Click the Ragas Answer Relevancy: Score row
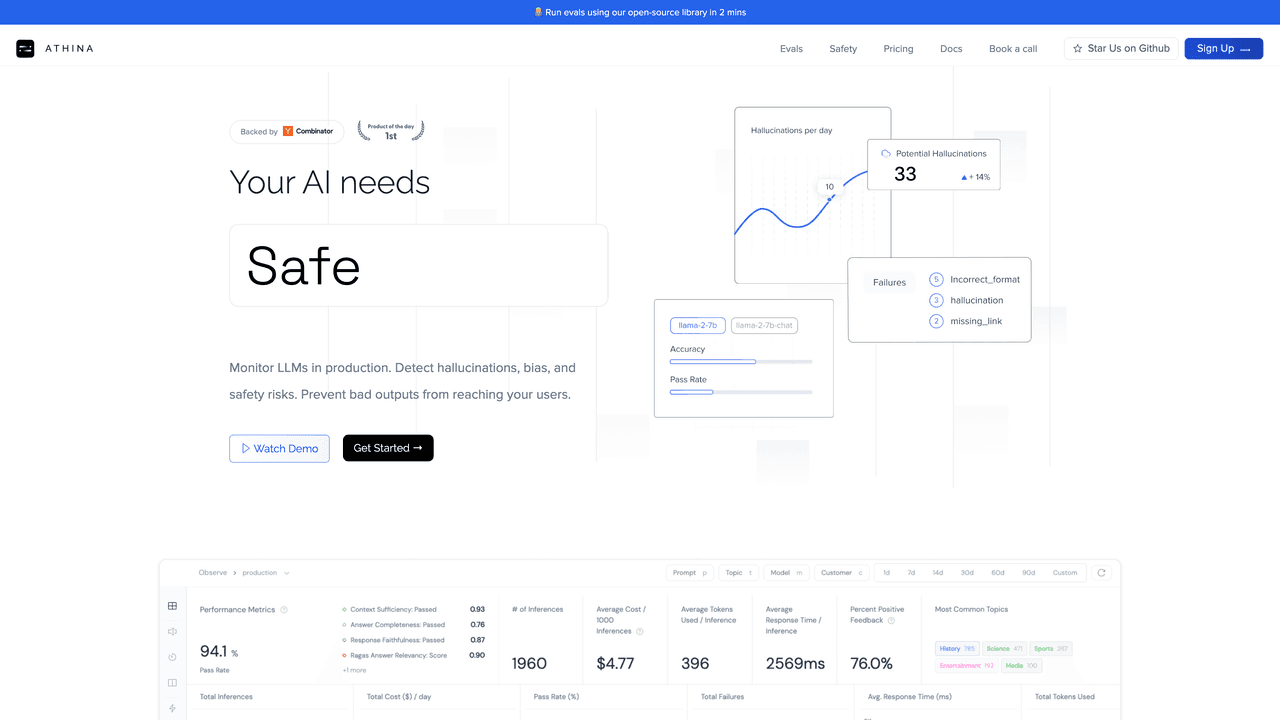This screenshot has width=1280, height=720. point(414,655)
